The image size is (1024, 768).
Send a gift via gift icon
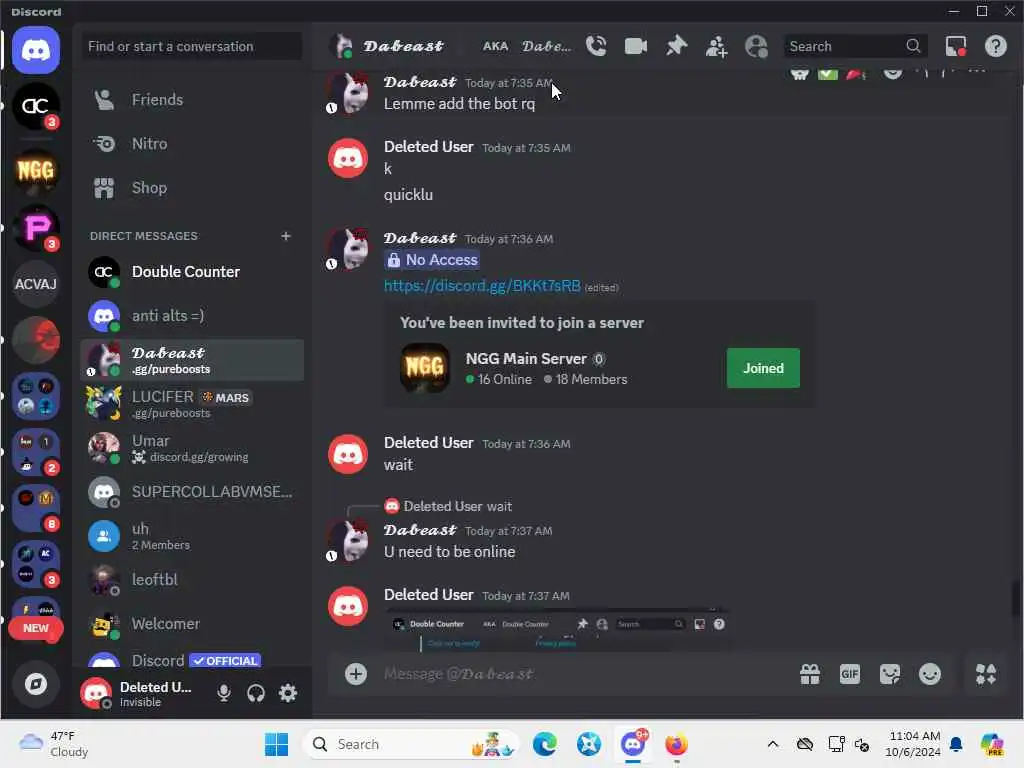click(810, 674)
